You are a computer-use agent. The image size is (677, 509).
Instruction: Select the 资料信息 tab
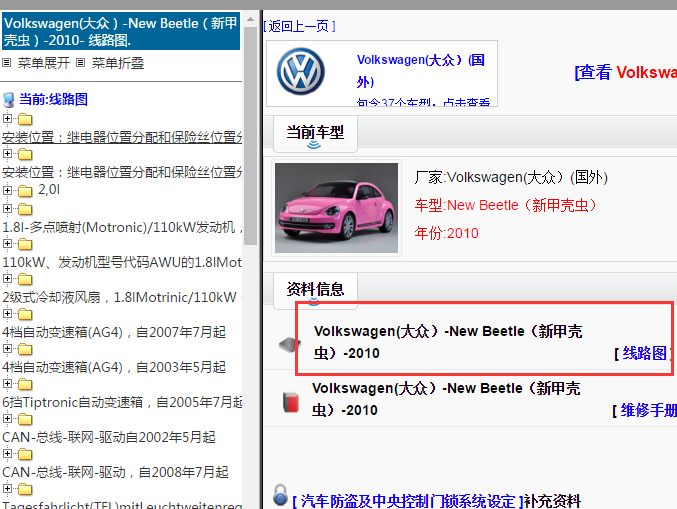[315, 289]
